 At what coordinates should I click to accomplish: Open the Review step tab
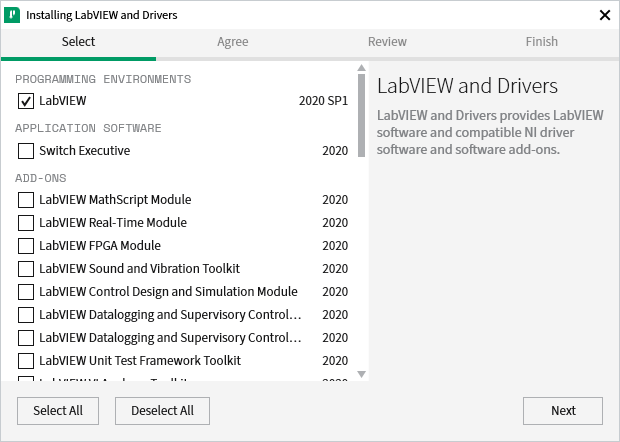pos(387,42)
